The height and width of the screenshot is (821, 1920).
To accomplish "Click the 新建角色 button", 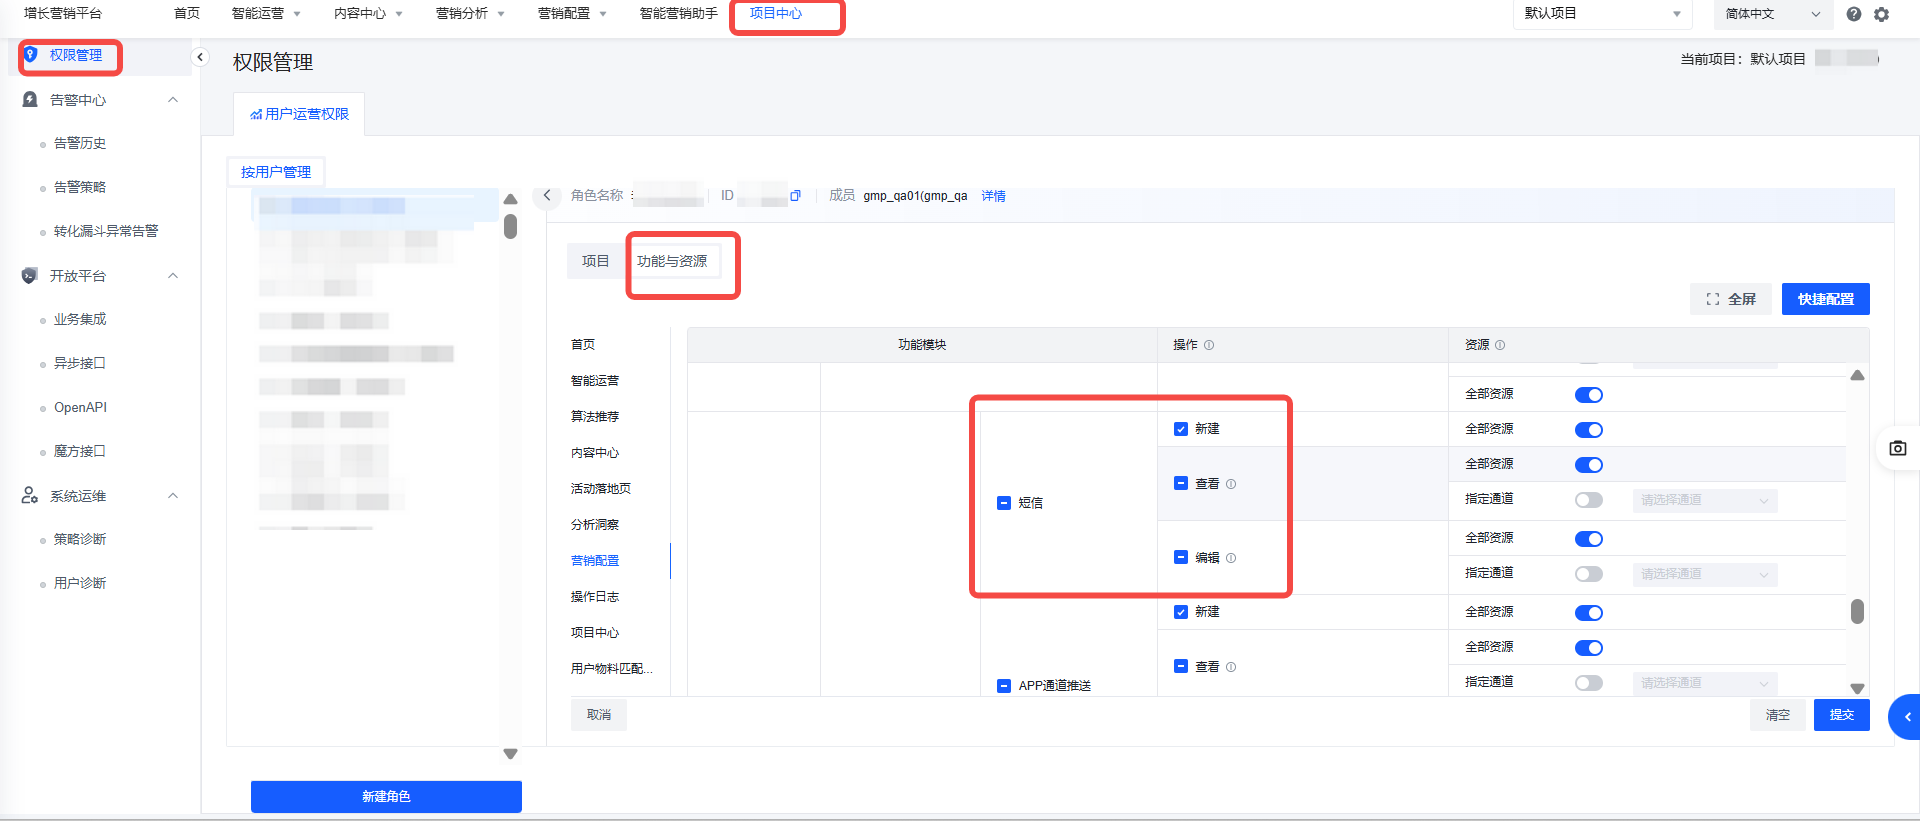I will pyautogui.click(x=386, y=796).
